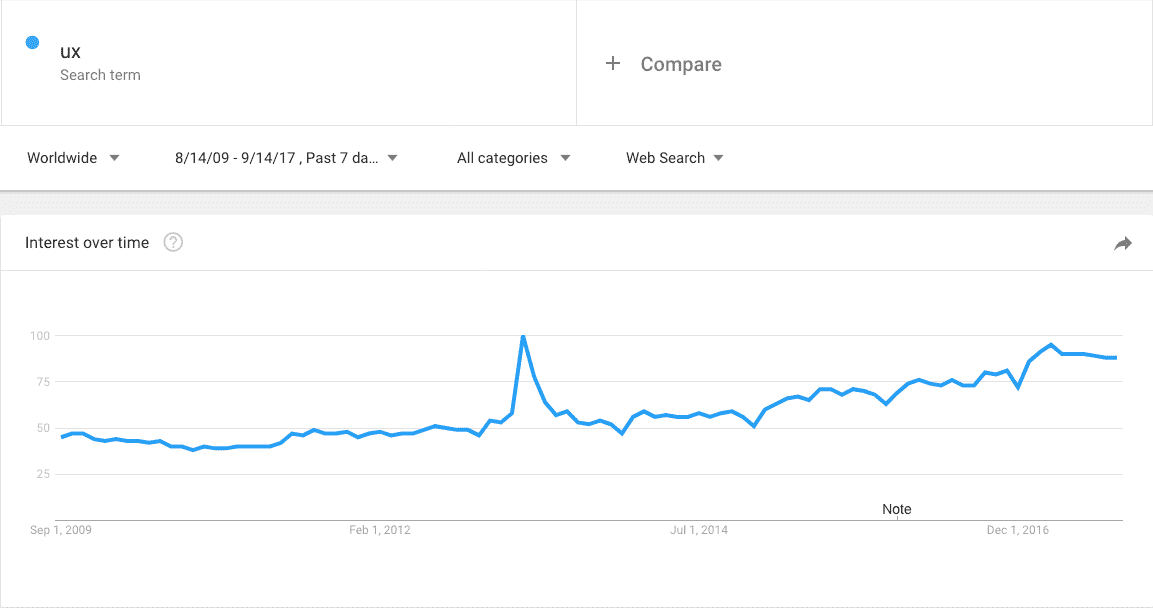Click the Interest over time heading
This screenshot has height=608, width=1153.
pos(87,243)
